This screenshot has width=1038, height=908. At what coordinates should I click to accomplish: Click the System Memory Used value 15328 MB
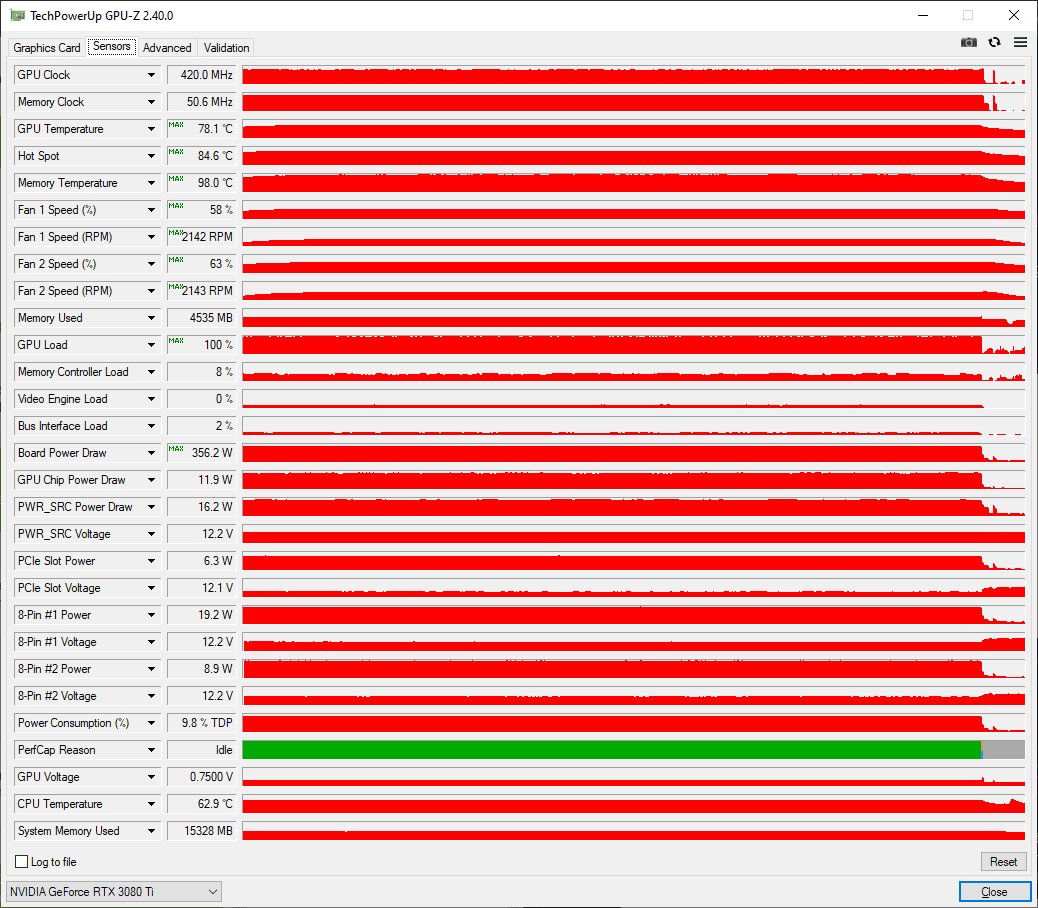201,831
